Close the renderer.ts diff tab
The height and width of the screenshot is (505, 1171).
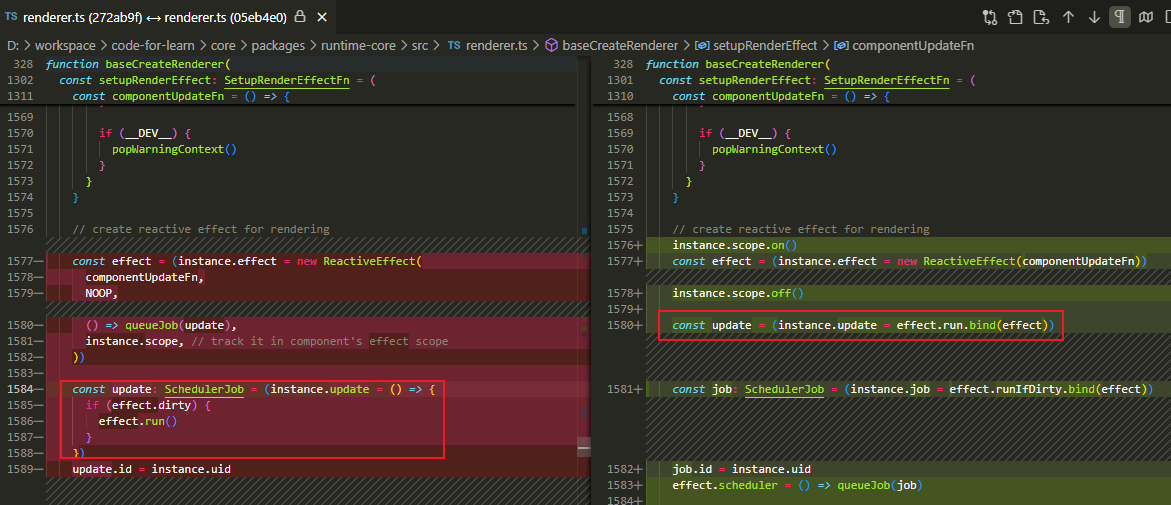click(x=320, y=16)
